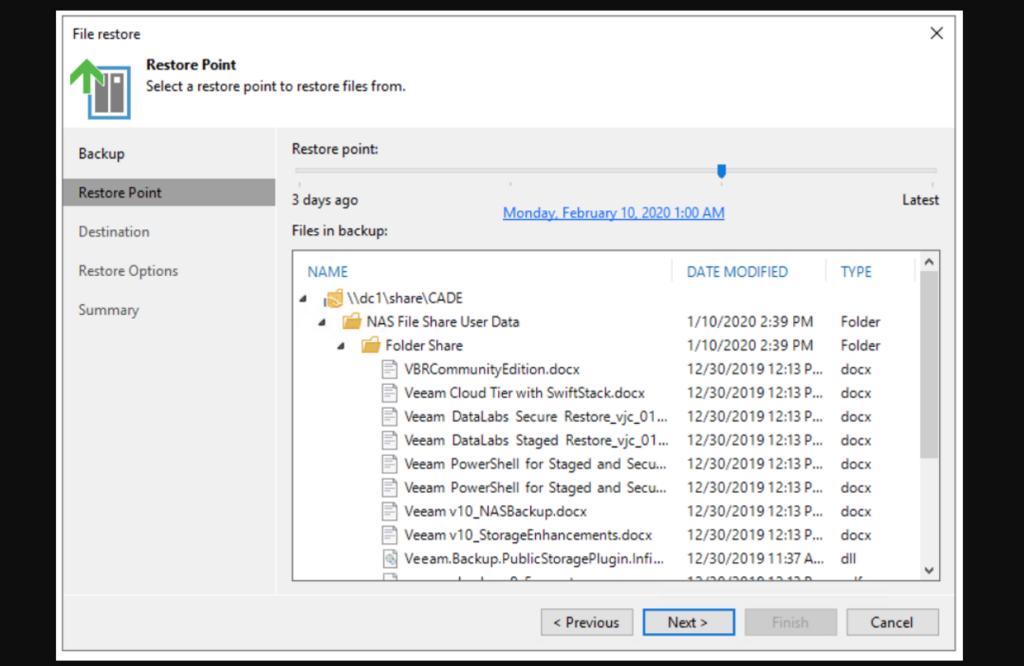This screenshot has width=1024, height=666.
Task: Click the file icon for Veeam Cloud Tier with SwiftStack.docx
Action: 389,393
